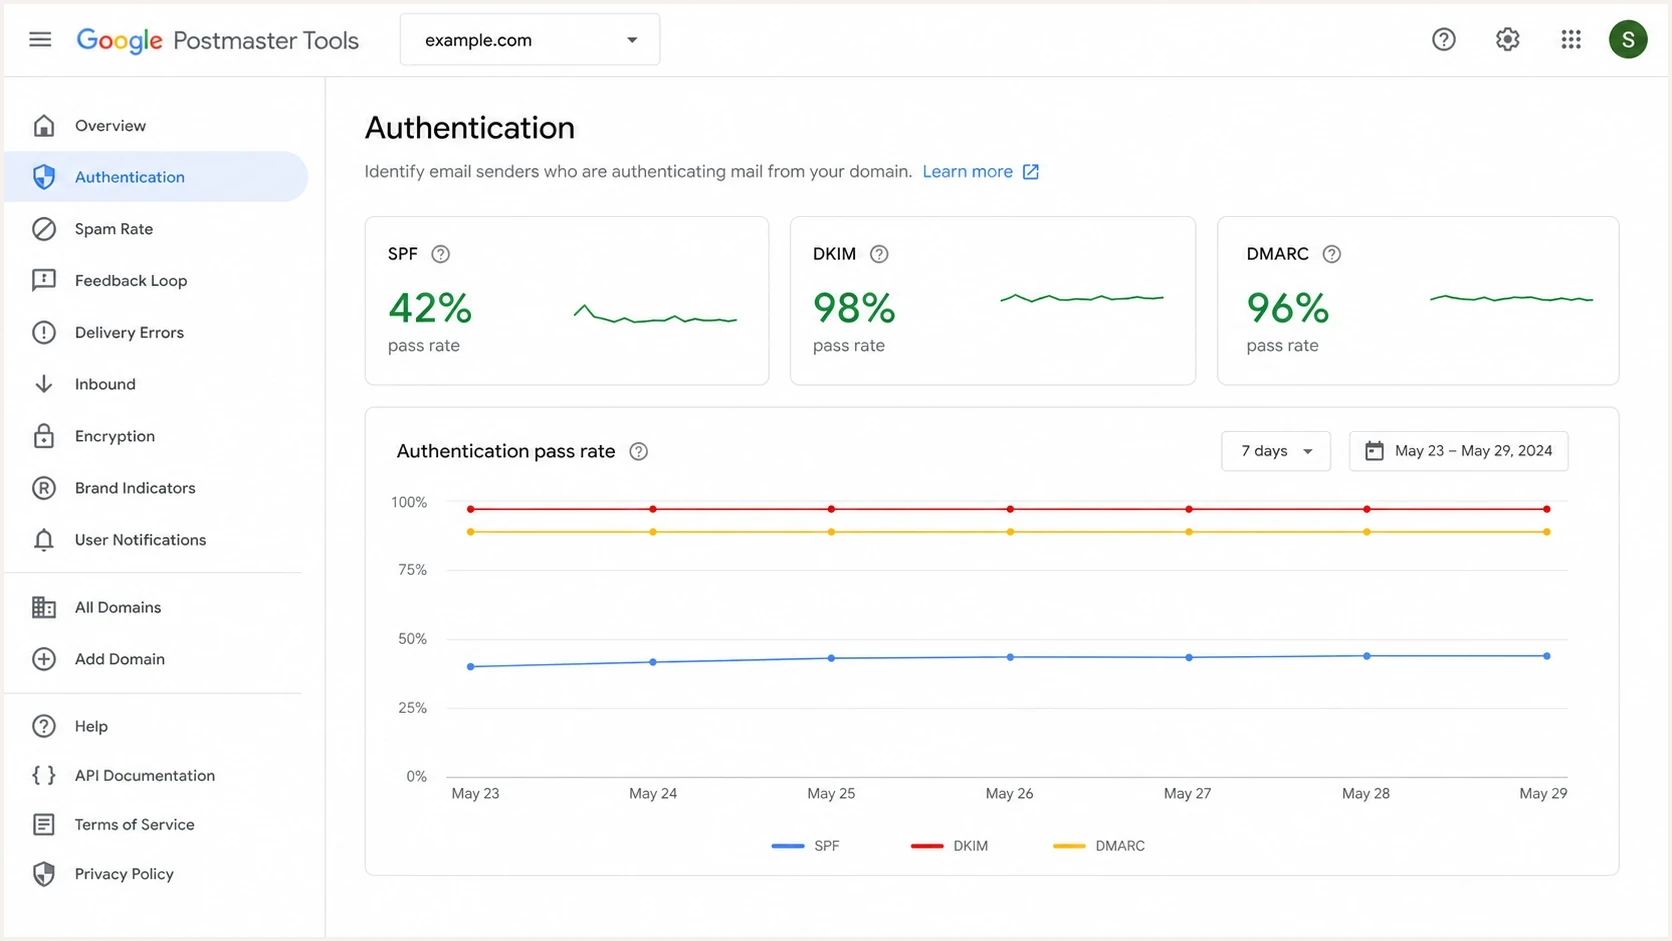
Task: Click the DMARC 96% pass rate card
Action: [1418, 301]
